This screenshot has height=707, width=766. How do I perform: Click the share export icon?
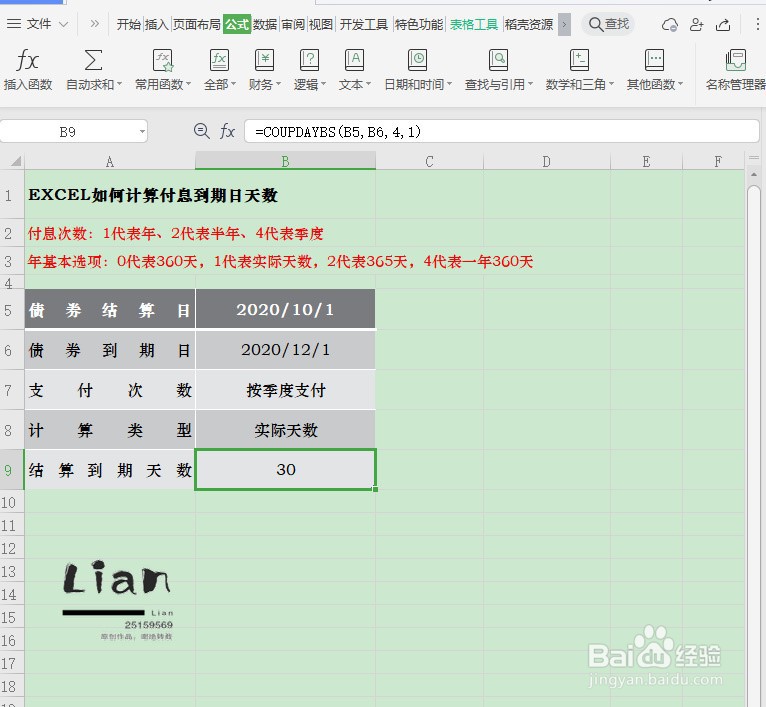click(x=723, y=24)
